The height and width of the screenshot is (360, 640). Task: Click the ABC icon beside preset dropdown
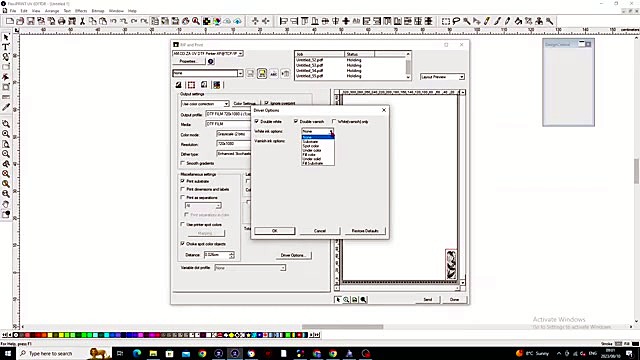[x=273, y=73]
